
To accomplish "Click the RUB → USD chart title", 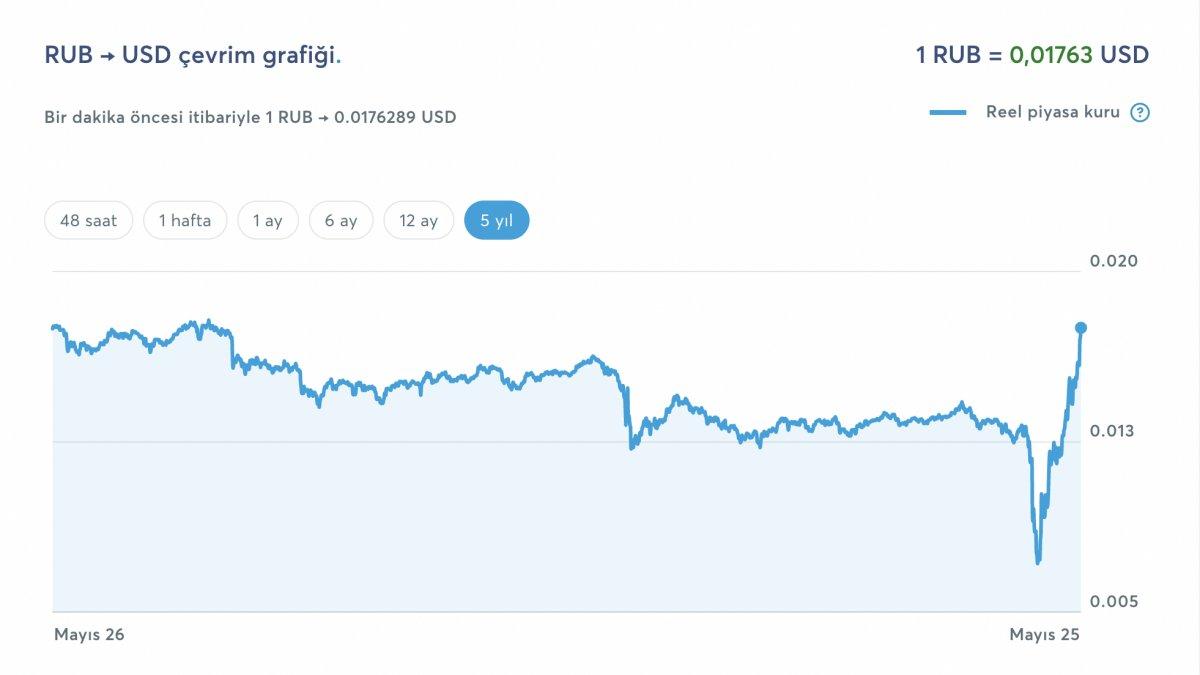I will pos(193,56).
